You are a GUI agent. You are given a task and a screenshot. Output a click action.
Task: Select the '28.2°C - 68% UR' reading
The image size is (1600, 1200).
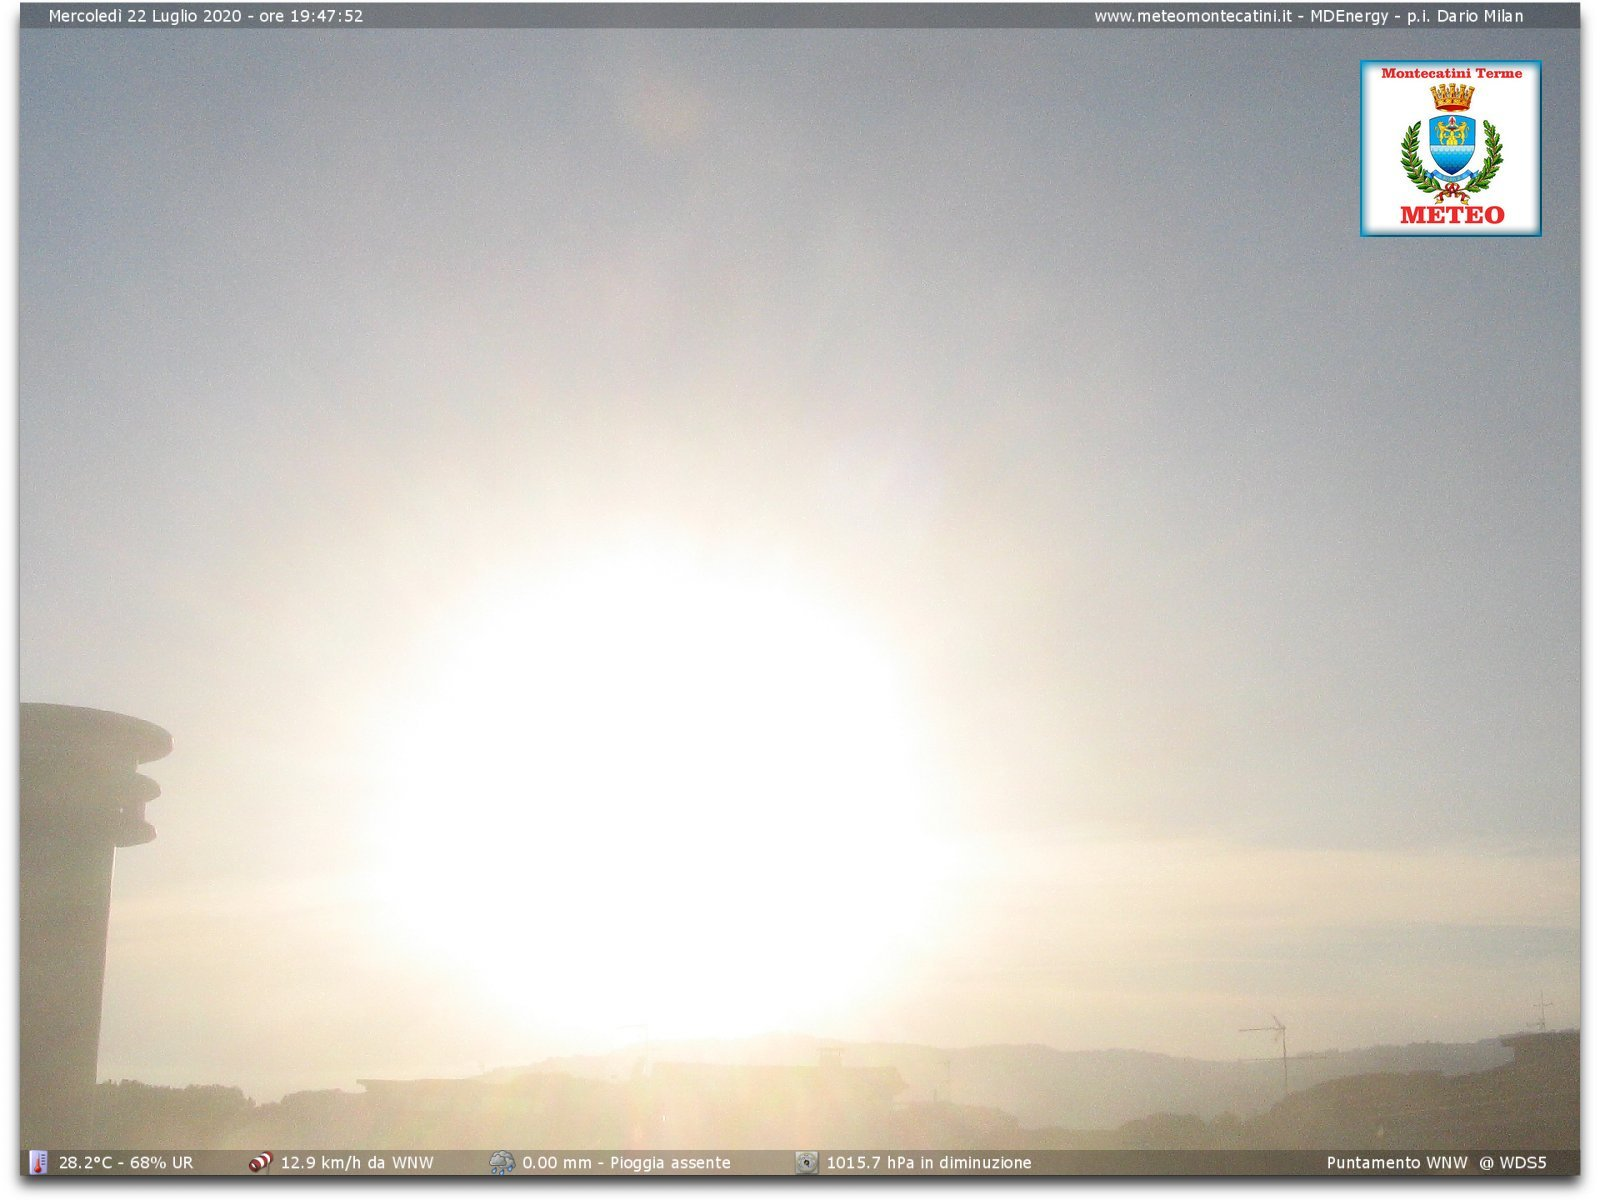[x=126, y=1162]
